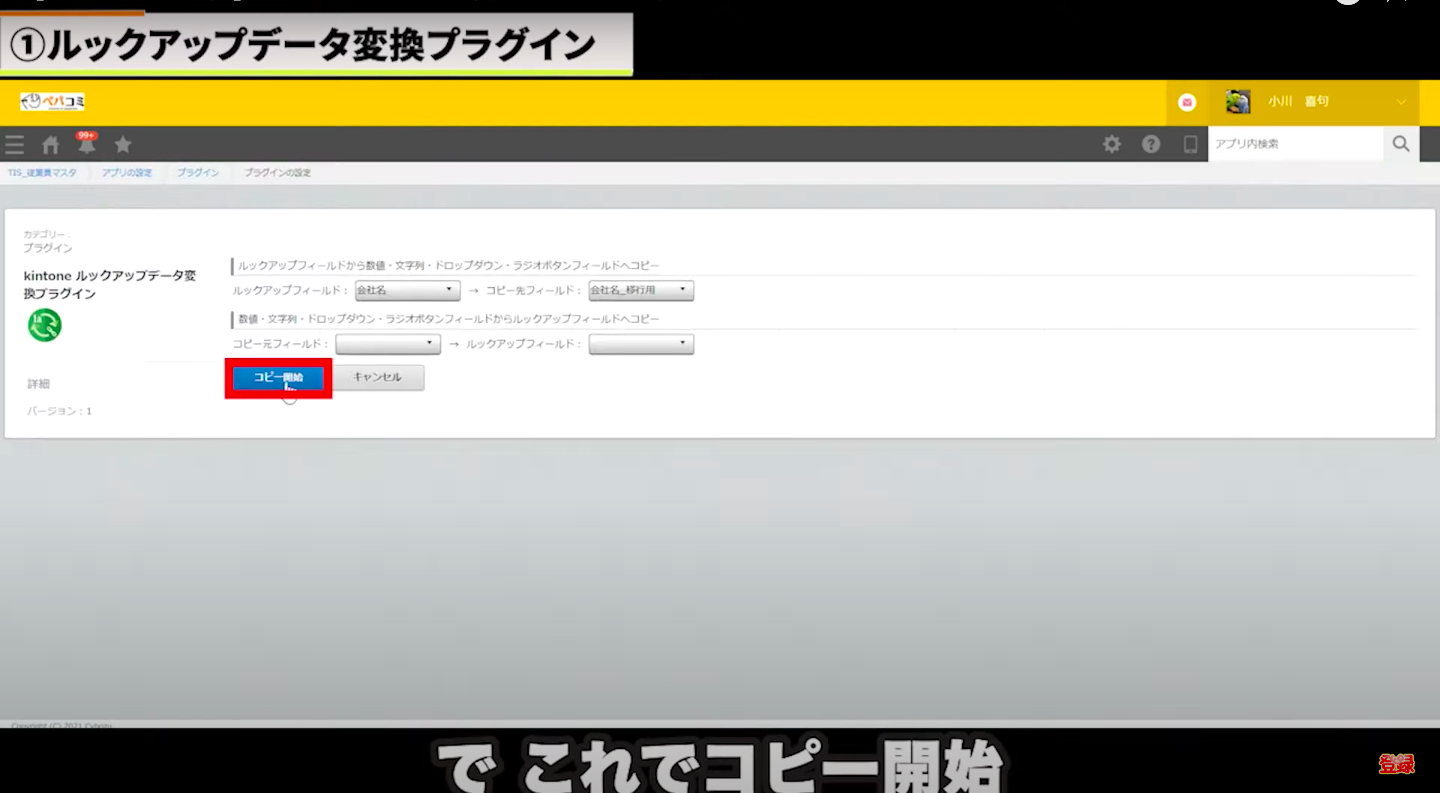The image size is (1440, 793).
Task: Open the 会社名_移行用 copy destination dropdown
Action: 640,290
